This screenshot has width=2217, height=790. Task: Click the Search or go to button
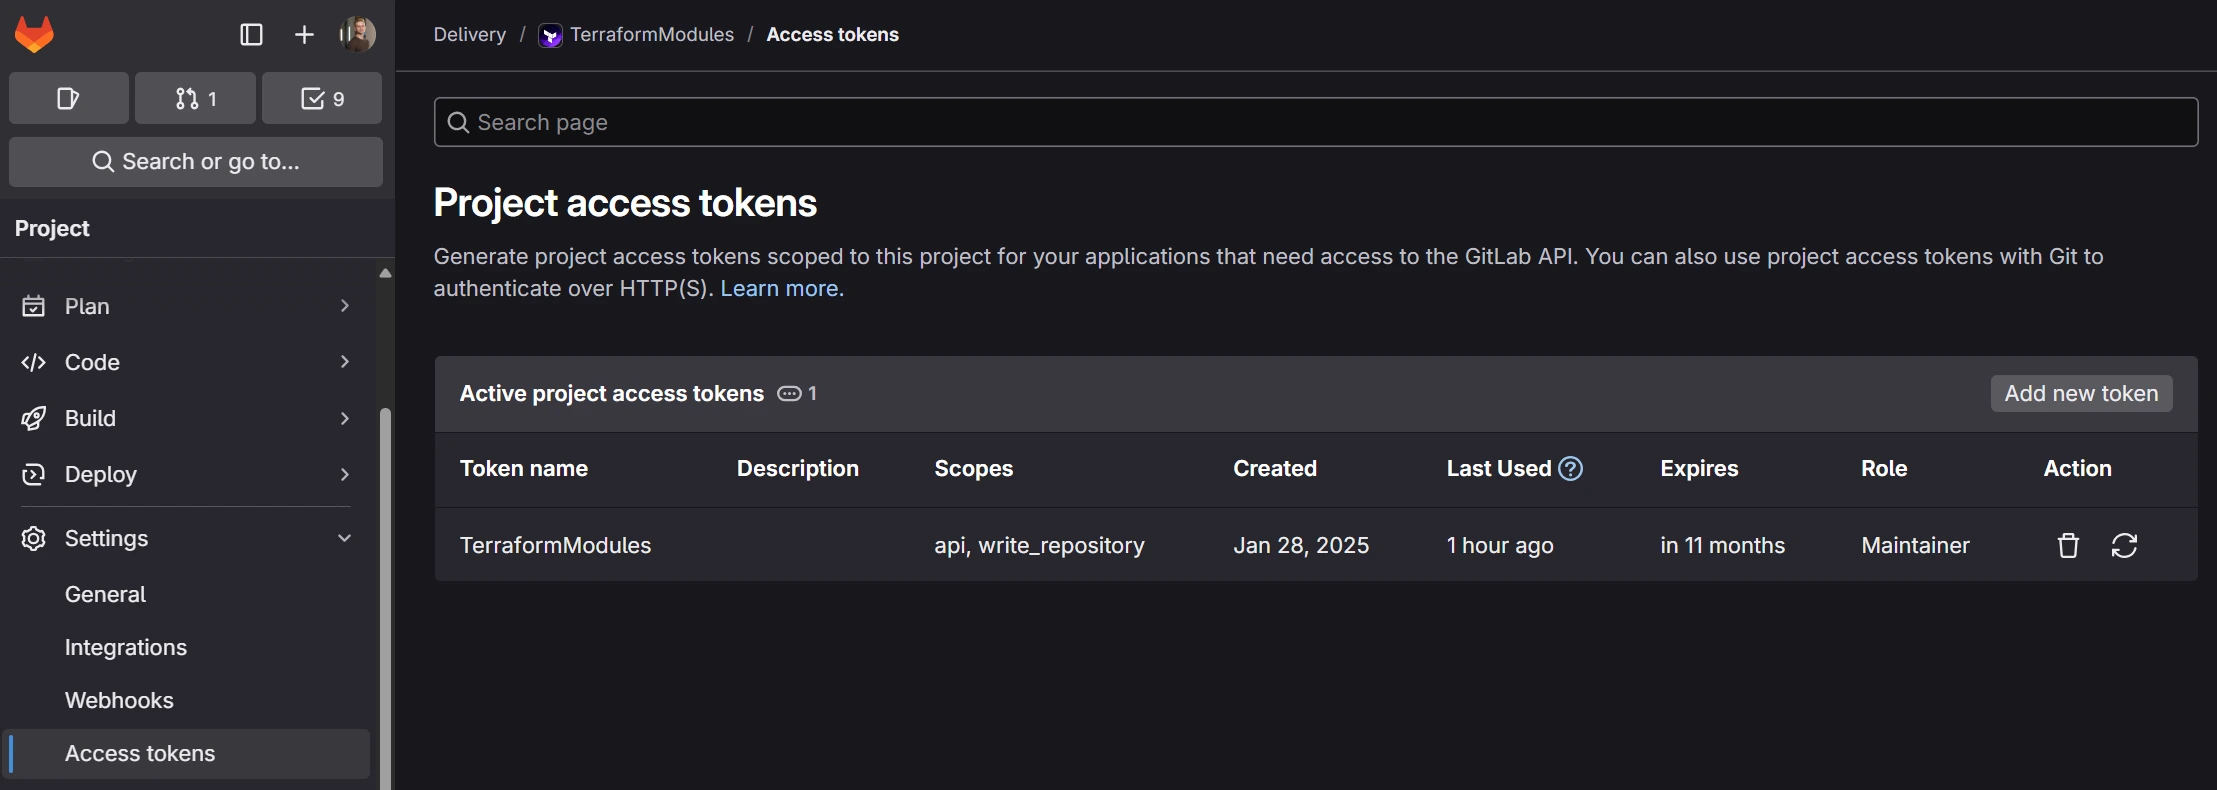tap(196, 162)
